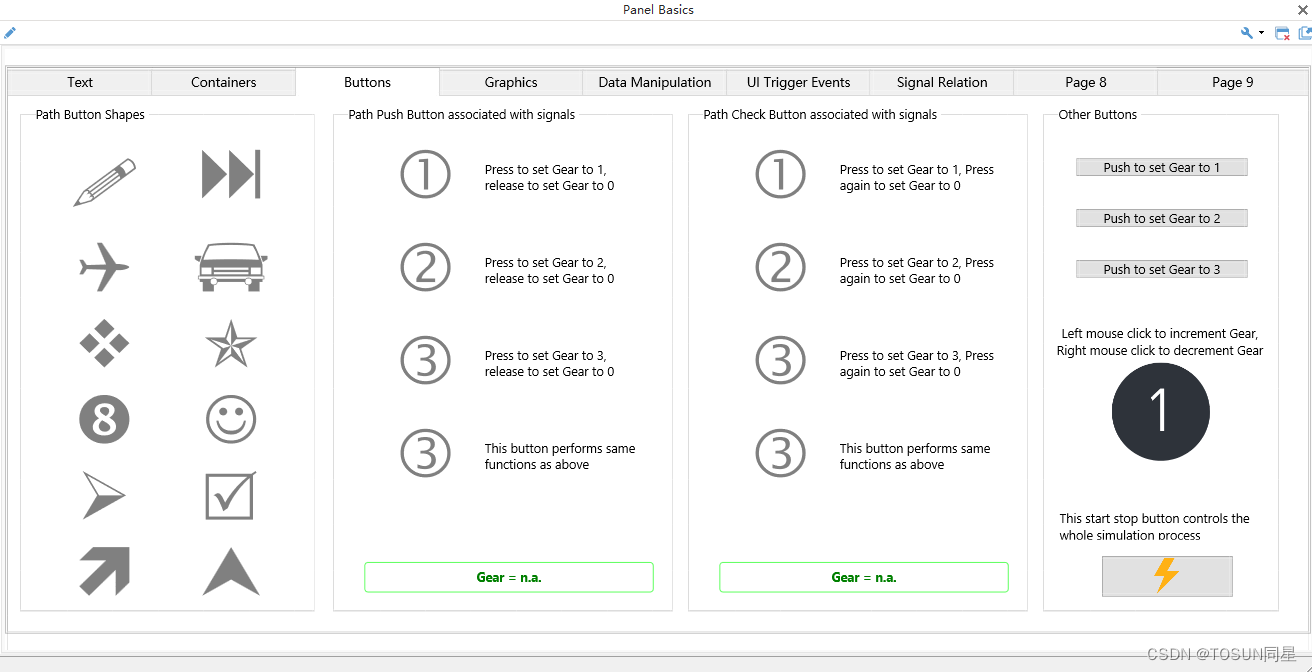The width and height of the screenshot is (1312, 672).
Task: Click the lightning start stop simulation button
Action: click(x=1167, y=576)
